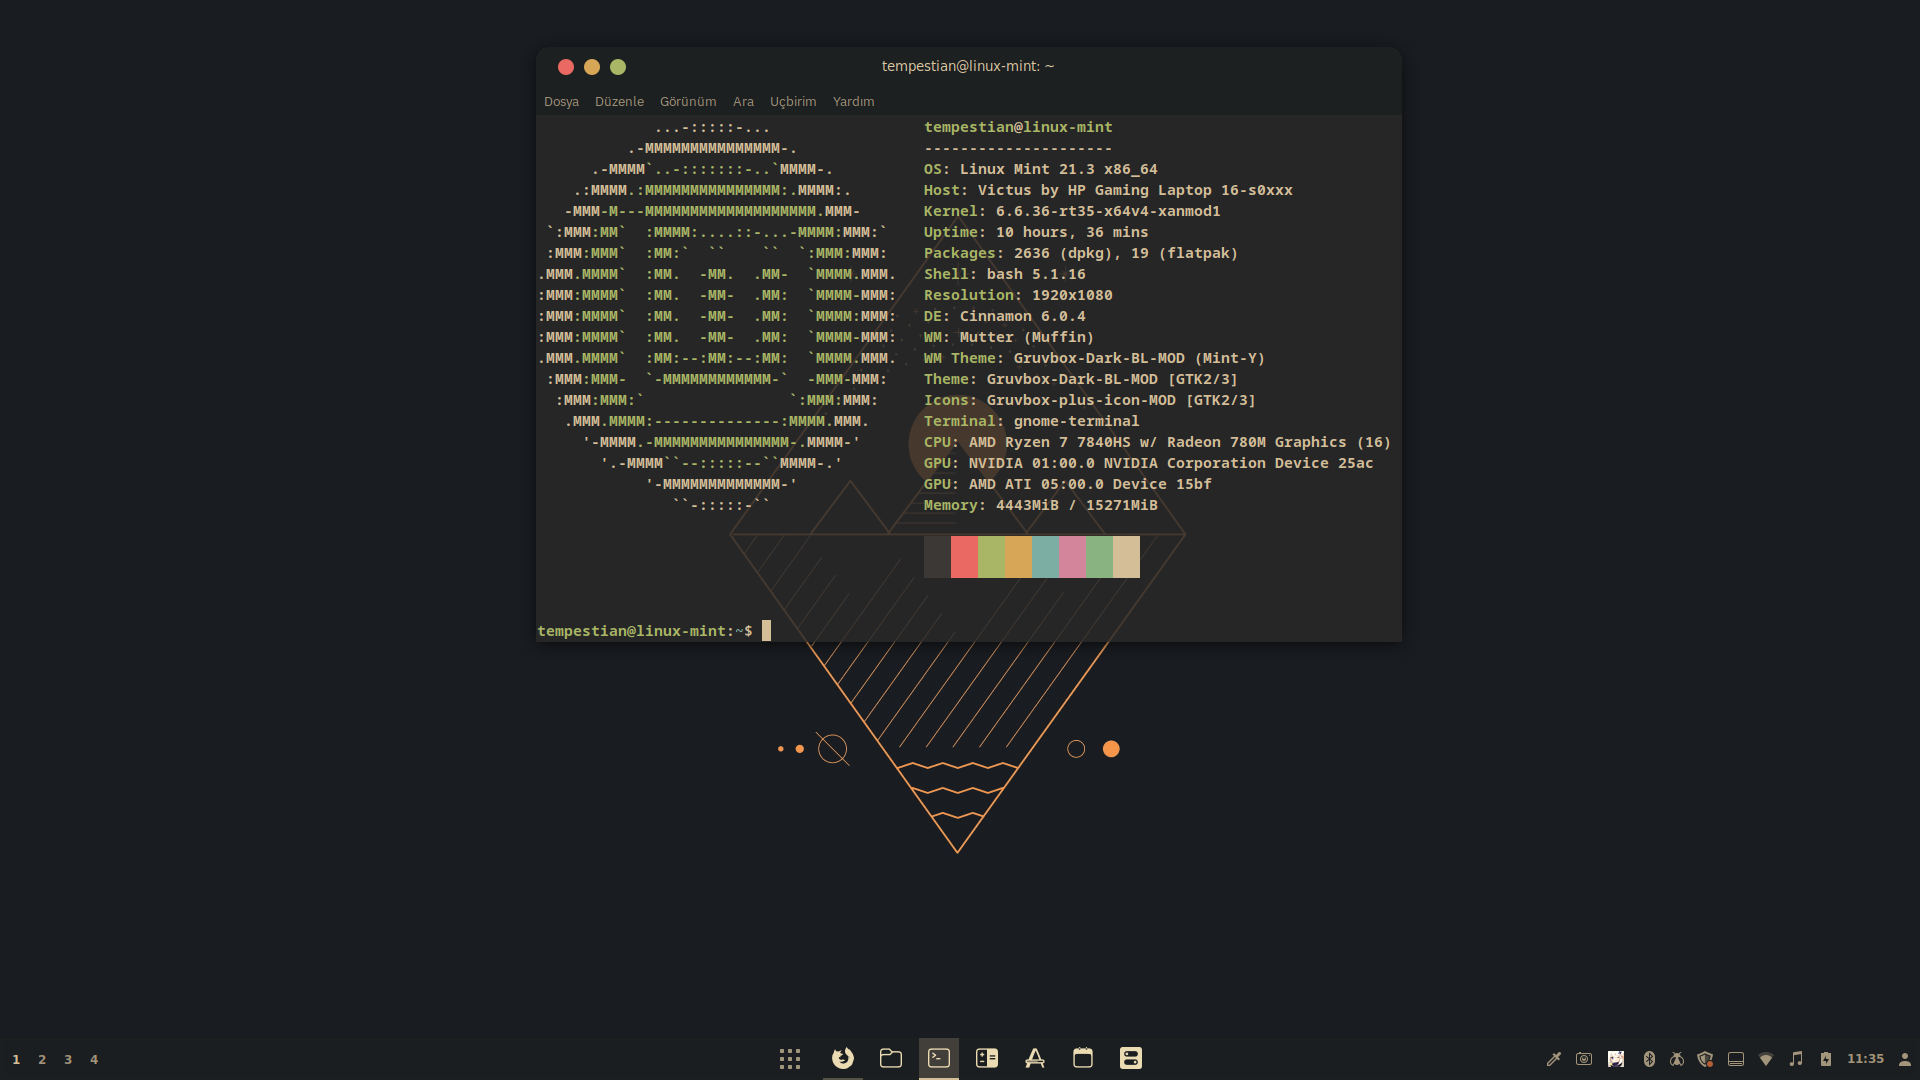The height and width of the screenshot is (1080, 1920).
Task: Switch to workspace 3
Action: point(68,1060)
